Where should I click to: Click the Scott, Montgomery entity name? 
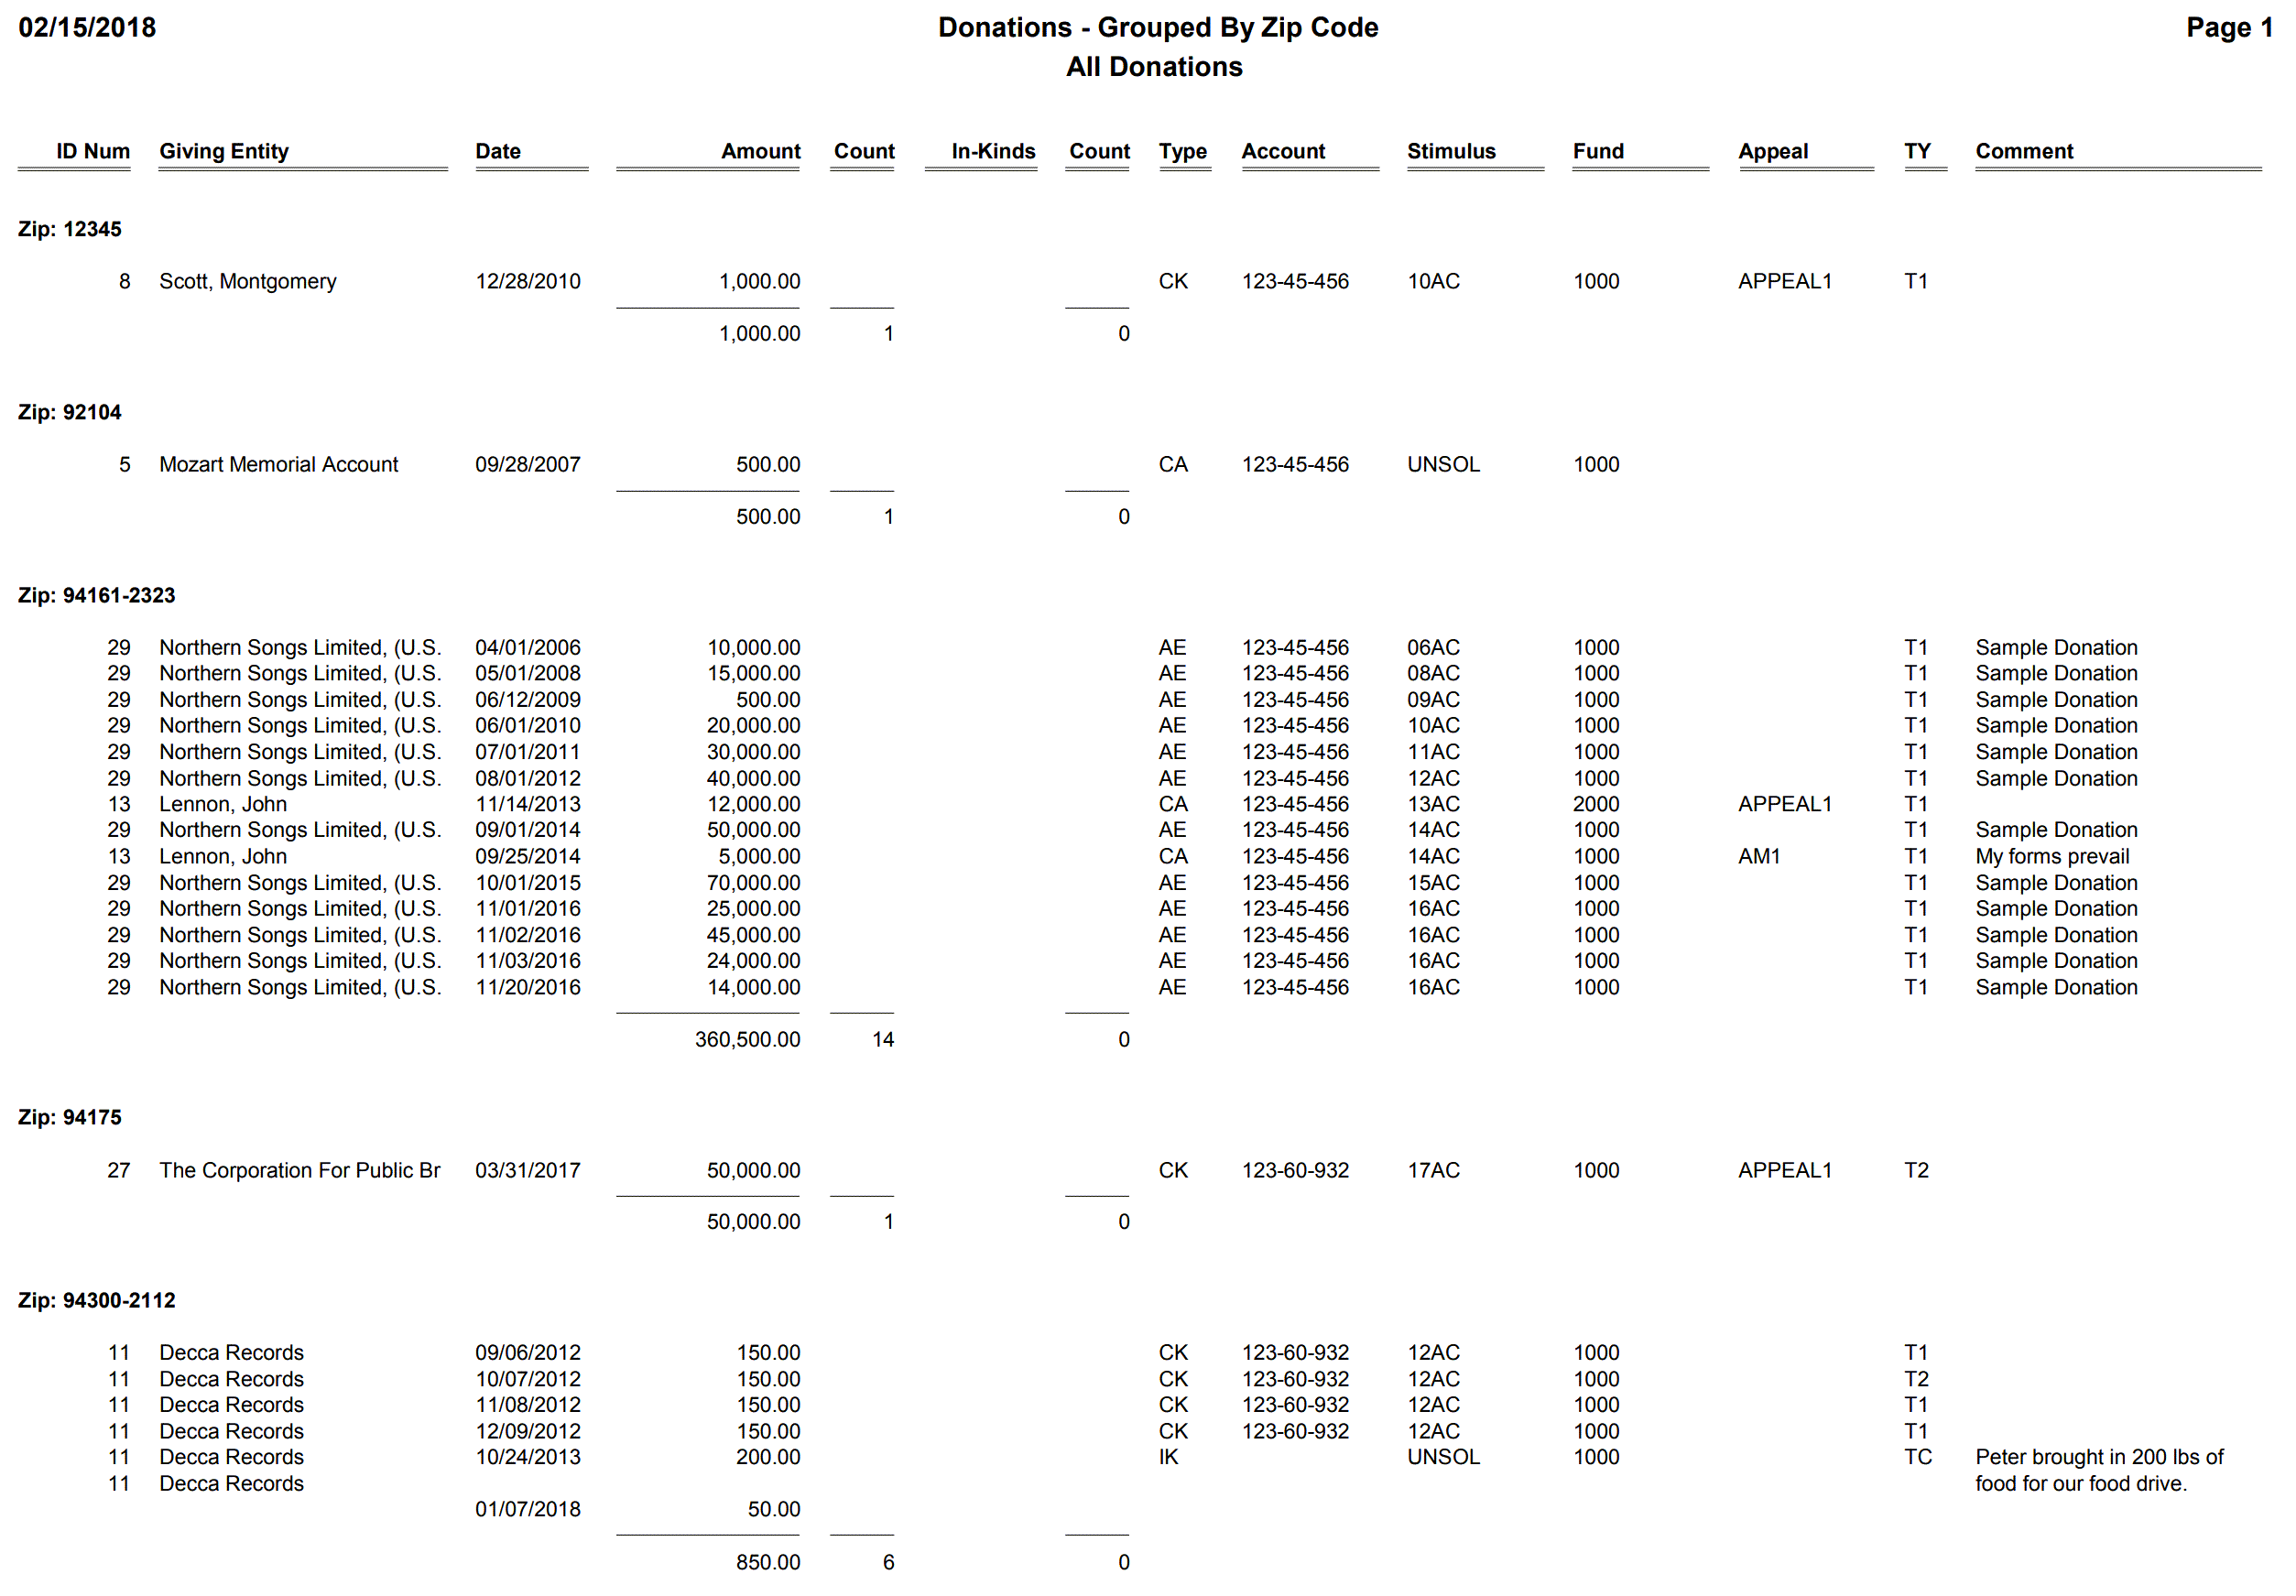tap(248, 282)
